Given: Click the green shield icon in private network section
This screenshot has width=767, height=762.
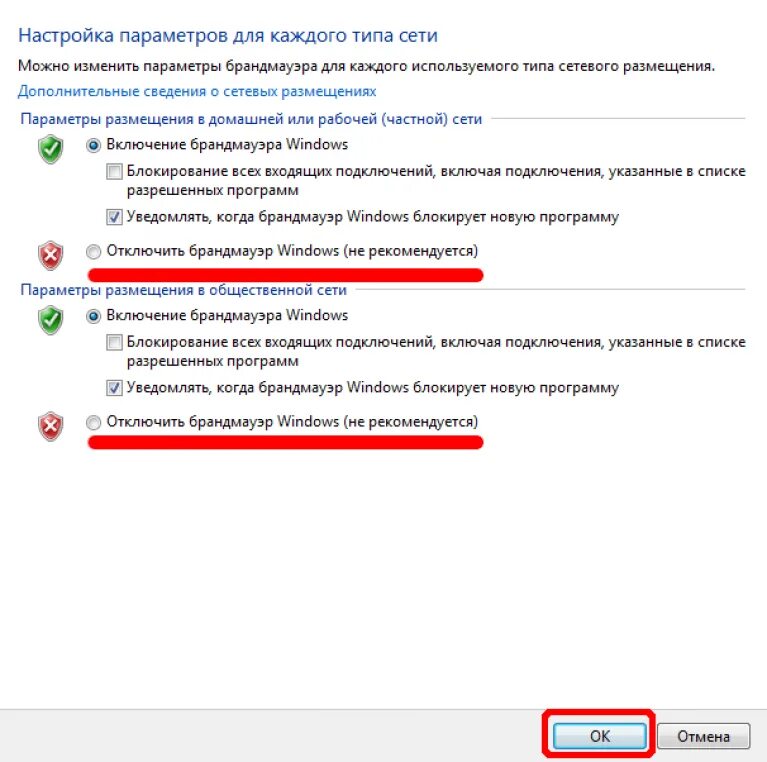Looking at the screenshot, I should [50, 149].
